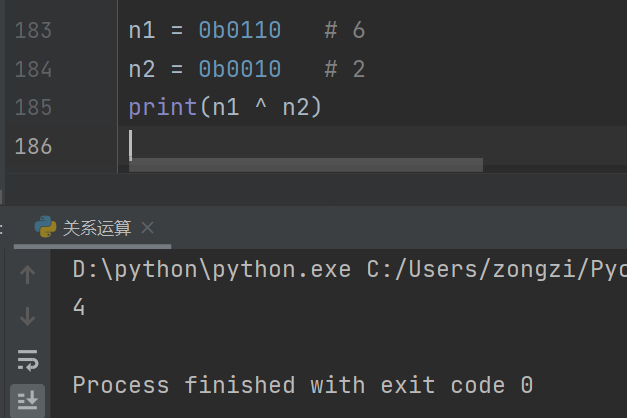Place cursor on the 0b0010 literal
This screenshot has width=627, height=418.
[x=240, y=69]
